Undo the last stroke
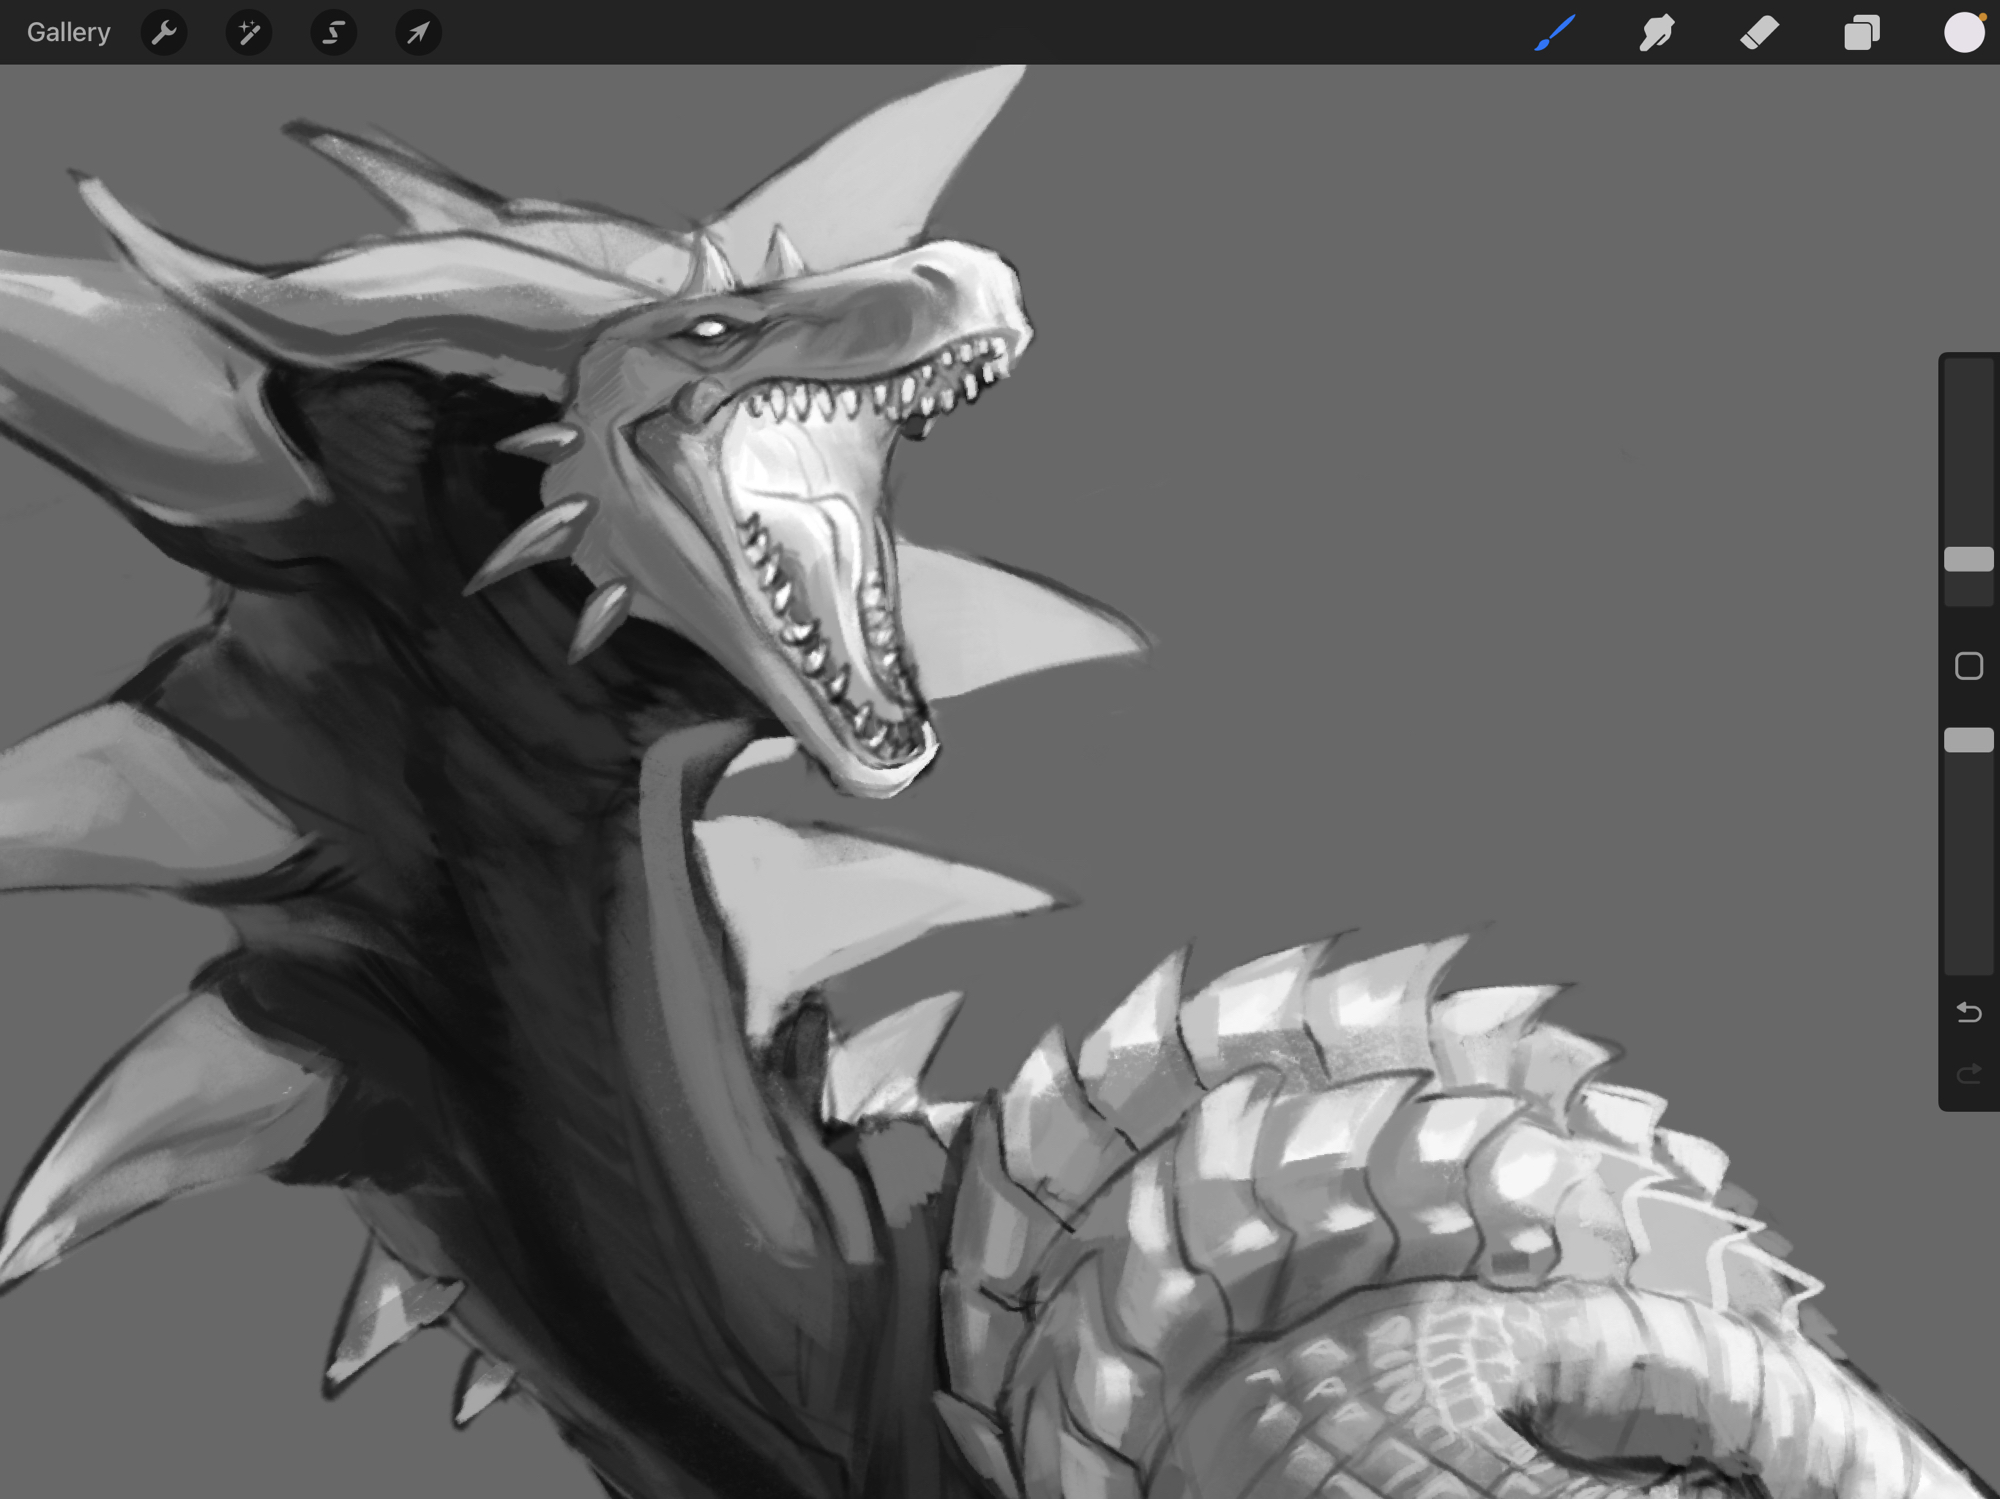 pos(1968,1013)
